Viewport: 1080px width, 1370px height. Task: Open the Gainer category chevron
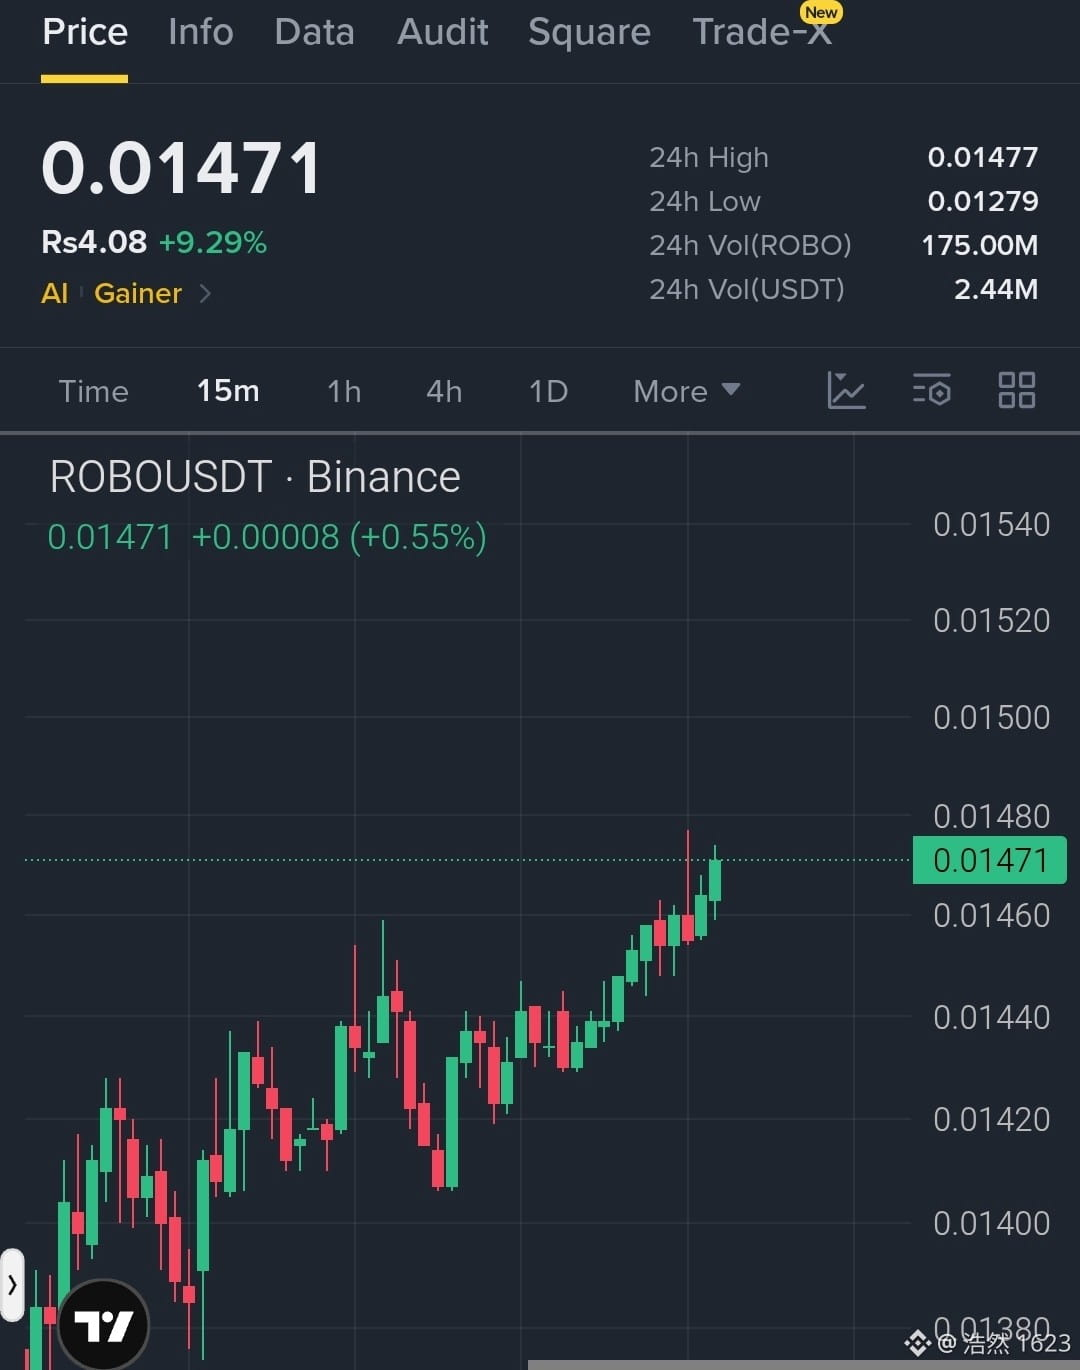click(x=205, y=294)
